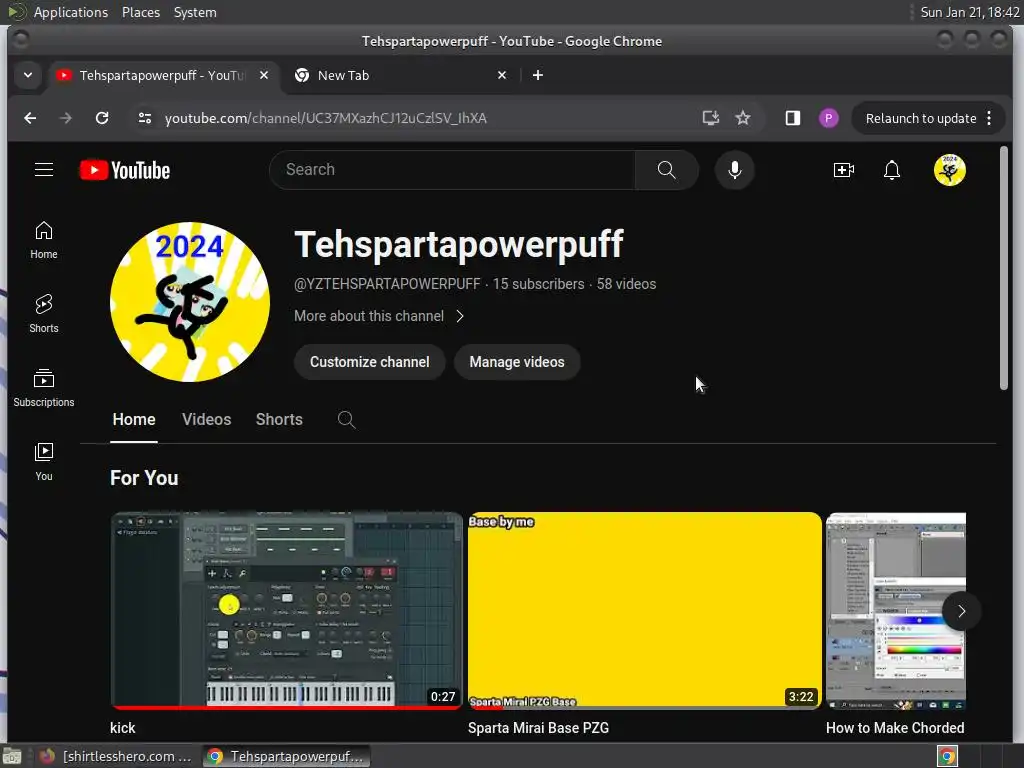Screen dimensions: 1024x768
Task: Play the How to Make Chorded thumbnail
Action: tap(895, 611)
